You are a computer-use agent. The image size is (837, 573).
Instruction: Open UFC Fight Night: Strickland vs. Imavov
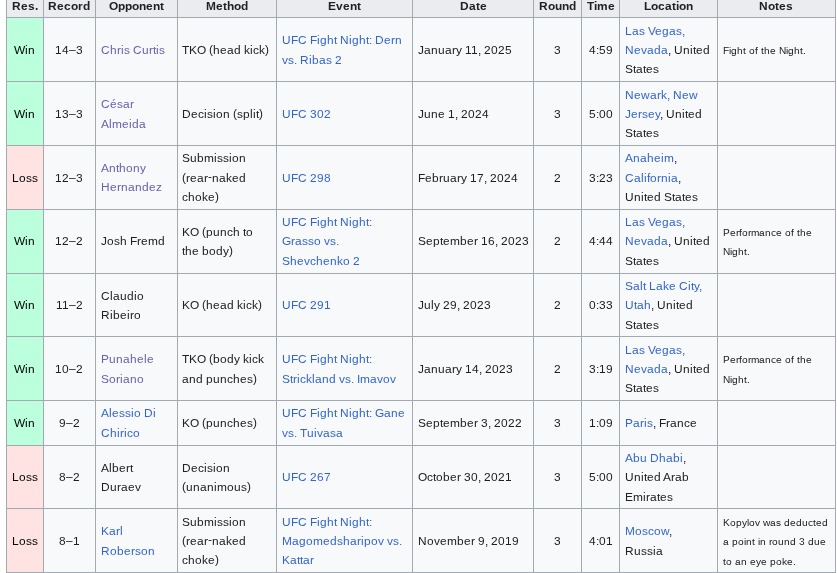339,369
